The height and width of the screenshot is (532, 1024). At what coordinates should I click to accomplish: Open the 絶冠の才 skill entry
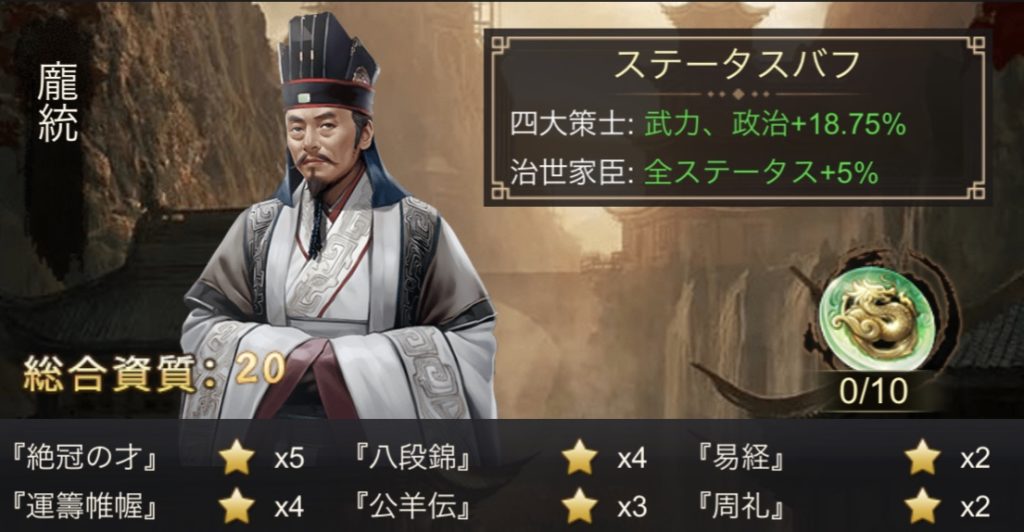tap(85, 458)
